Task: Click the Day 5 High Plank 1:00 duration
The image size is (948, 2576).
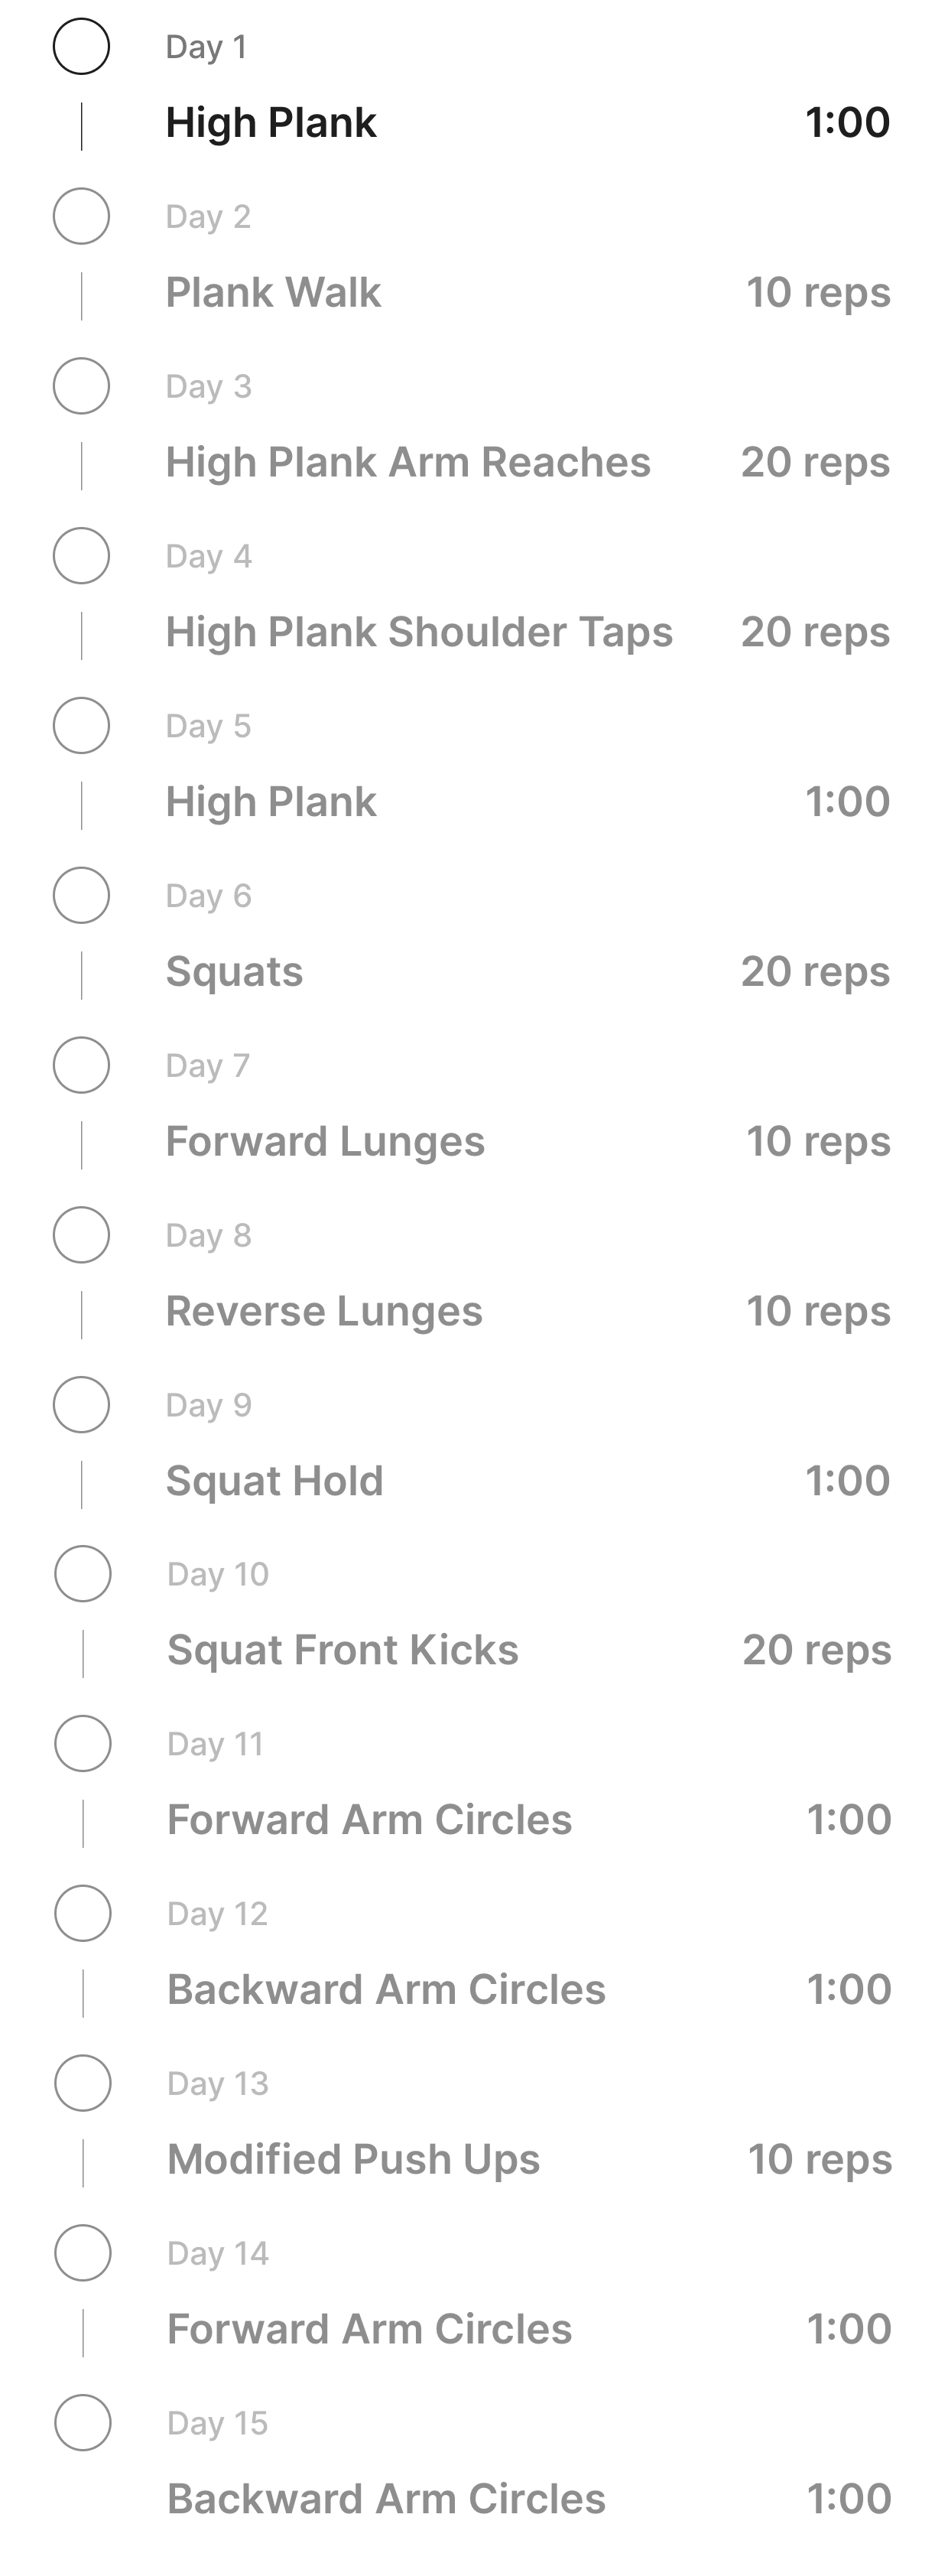Action: 848,802
